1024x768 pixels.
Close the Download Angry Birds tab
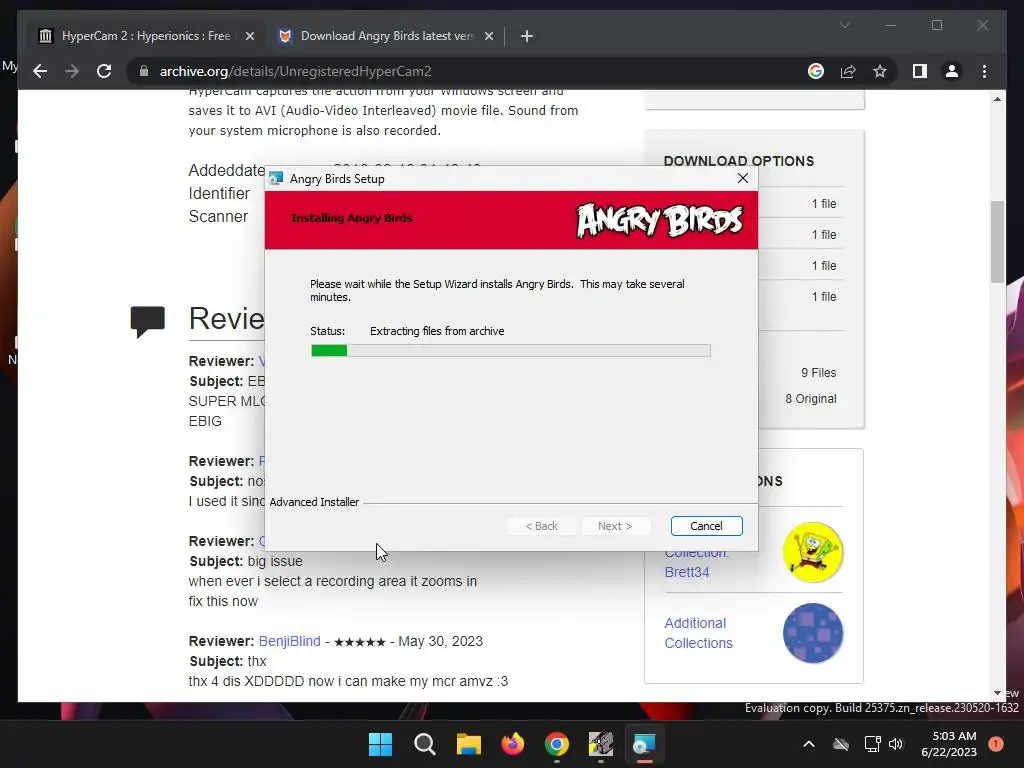pyautogui.click(x=488, y=36)
